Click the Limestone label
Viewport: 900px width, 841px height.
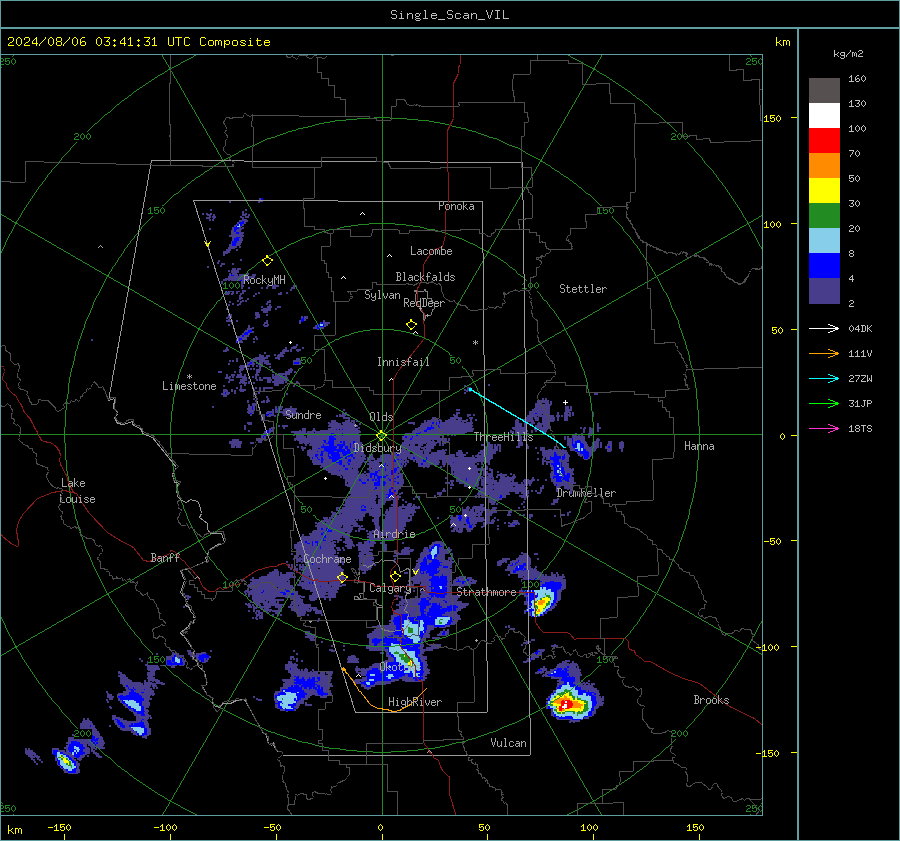(x=189, y=386)
